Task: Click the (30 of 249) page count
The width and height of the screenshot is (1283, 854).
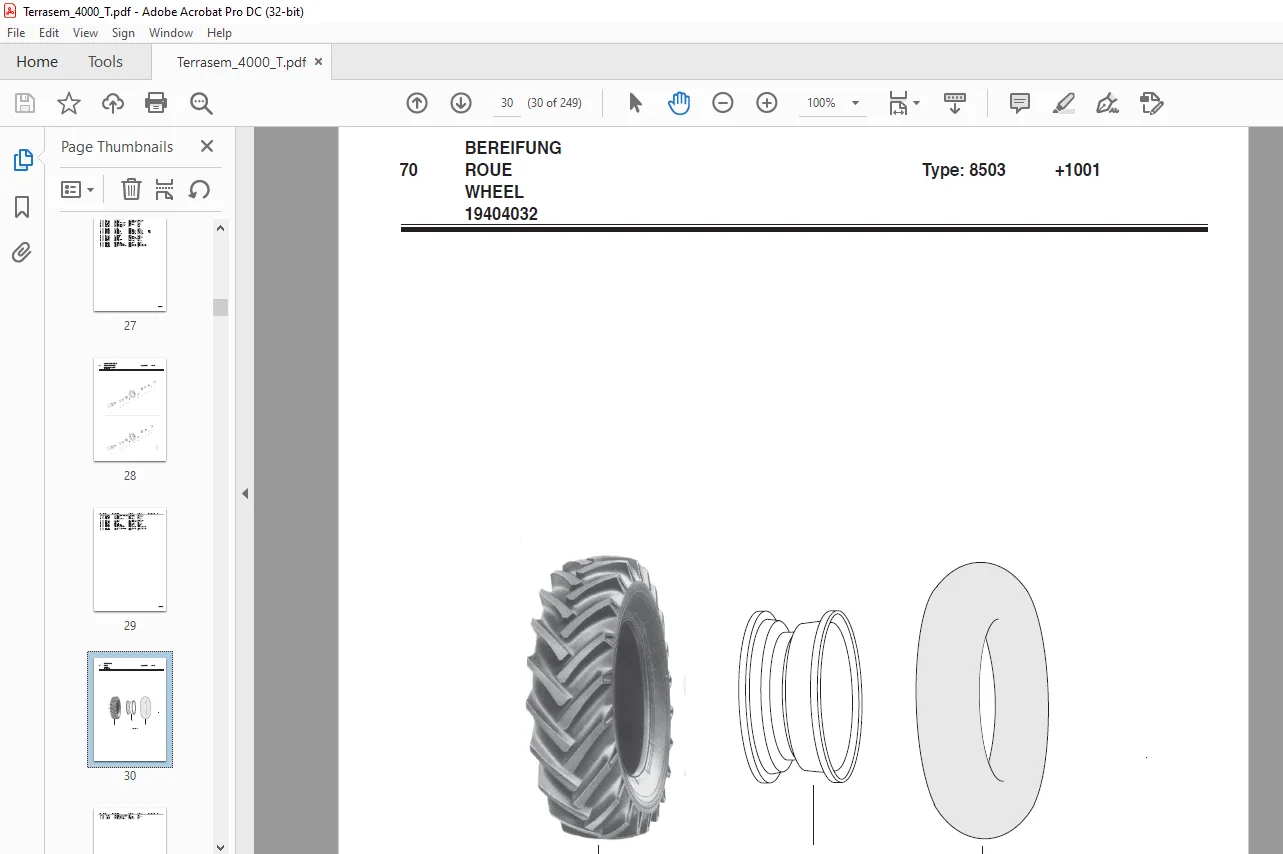Action: click(555, 103)
